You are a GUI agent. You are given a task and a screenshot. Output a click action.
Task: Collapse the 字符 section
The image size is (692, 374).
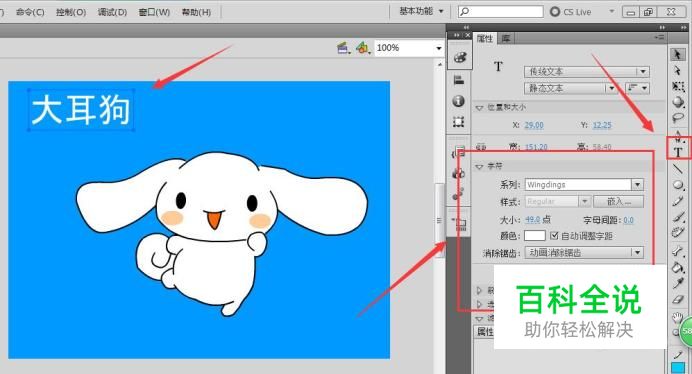(479, 166)
